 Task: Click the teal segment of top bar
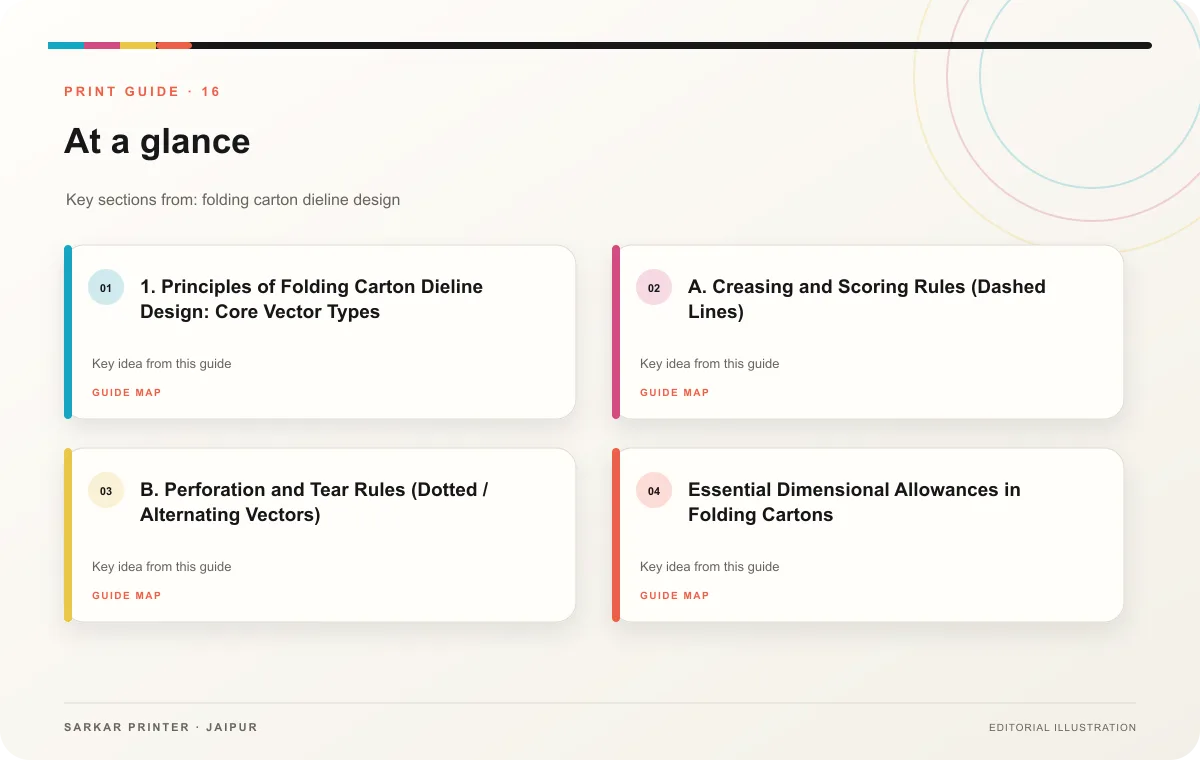[66, 45]
